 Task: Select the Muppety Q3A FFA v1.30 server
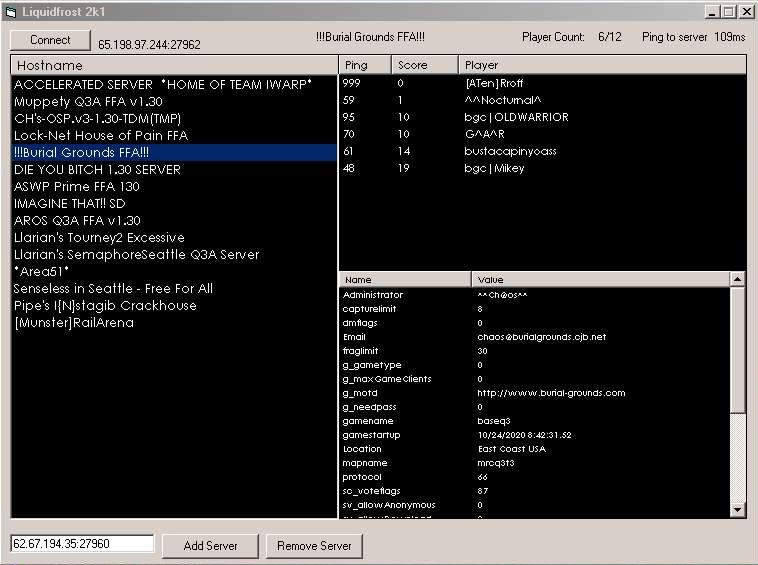pos(88,102)
